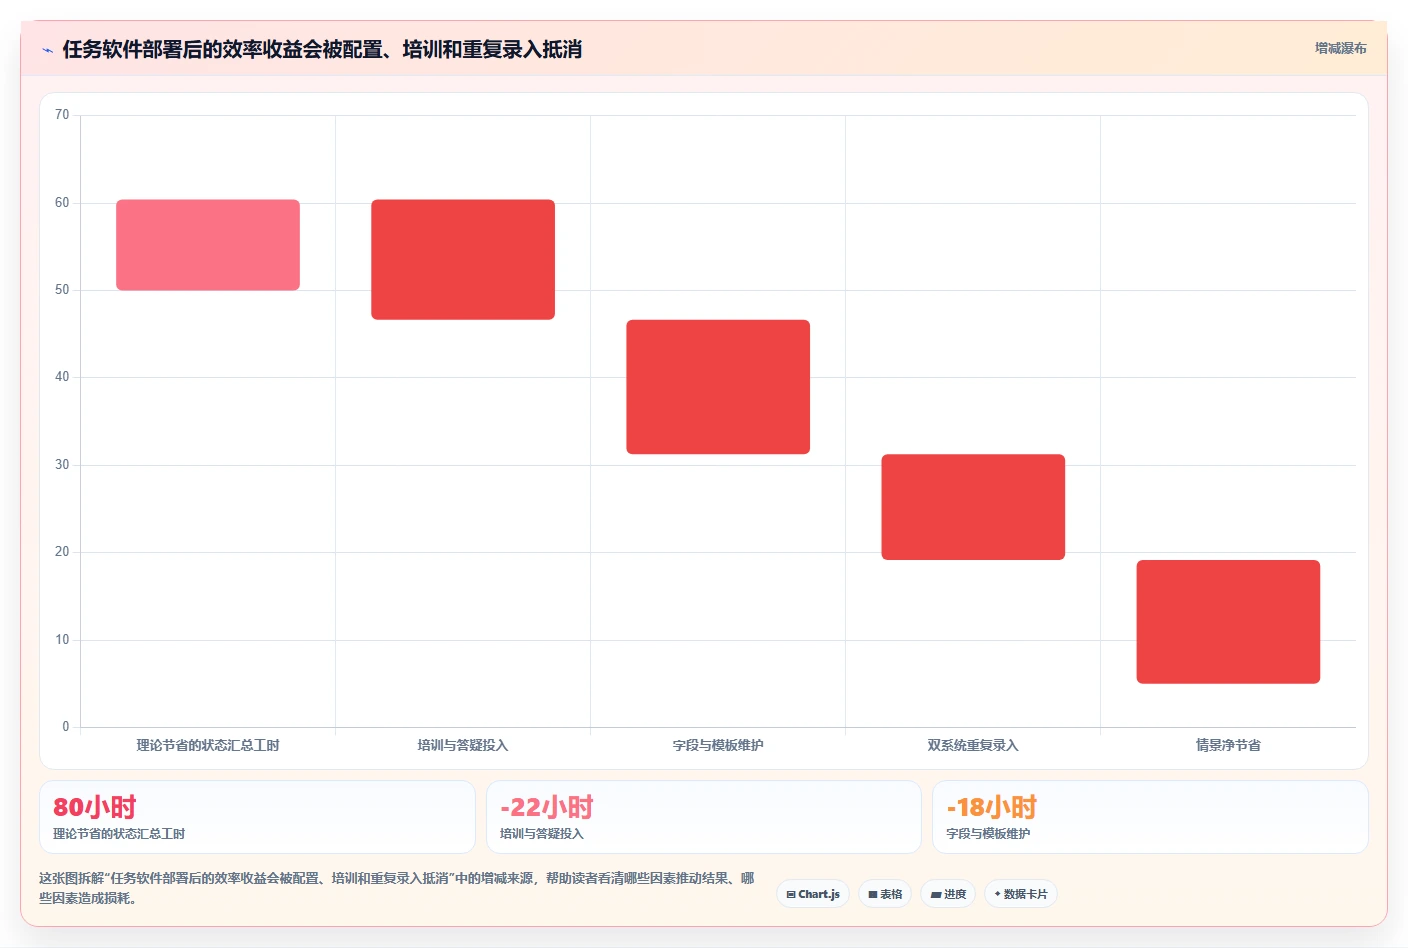The image size is (1408, 948).
Task: Click the 表格 tag pill
Action: click(x=885, y=894)
